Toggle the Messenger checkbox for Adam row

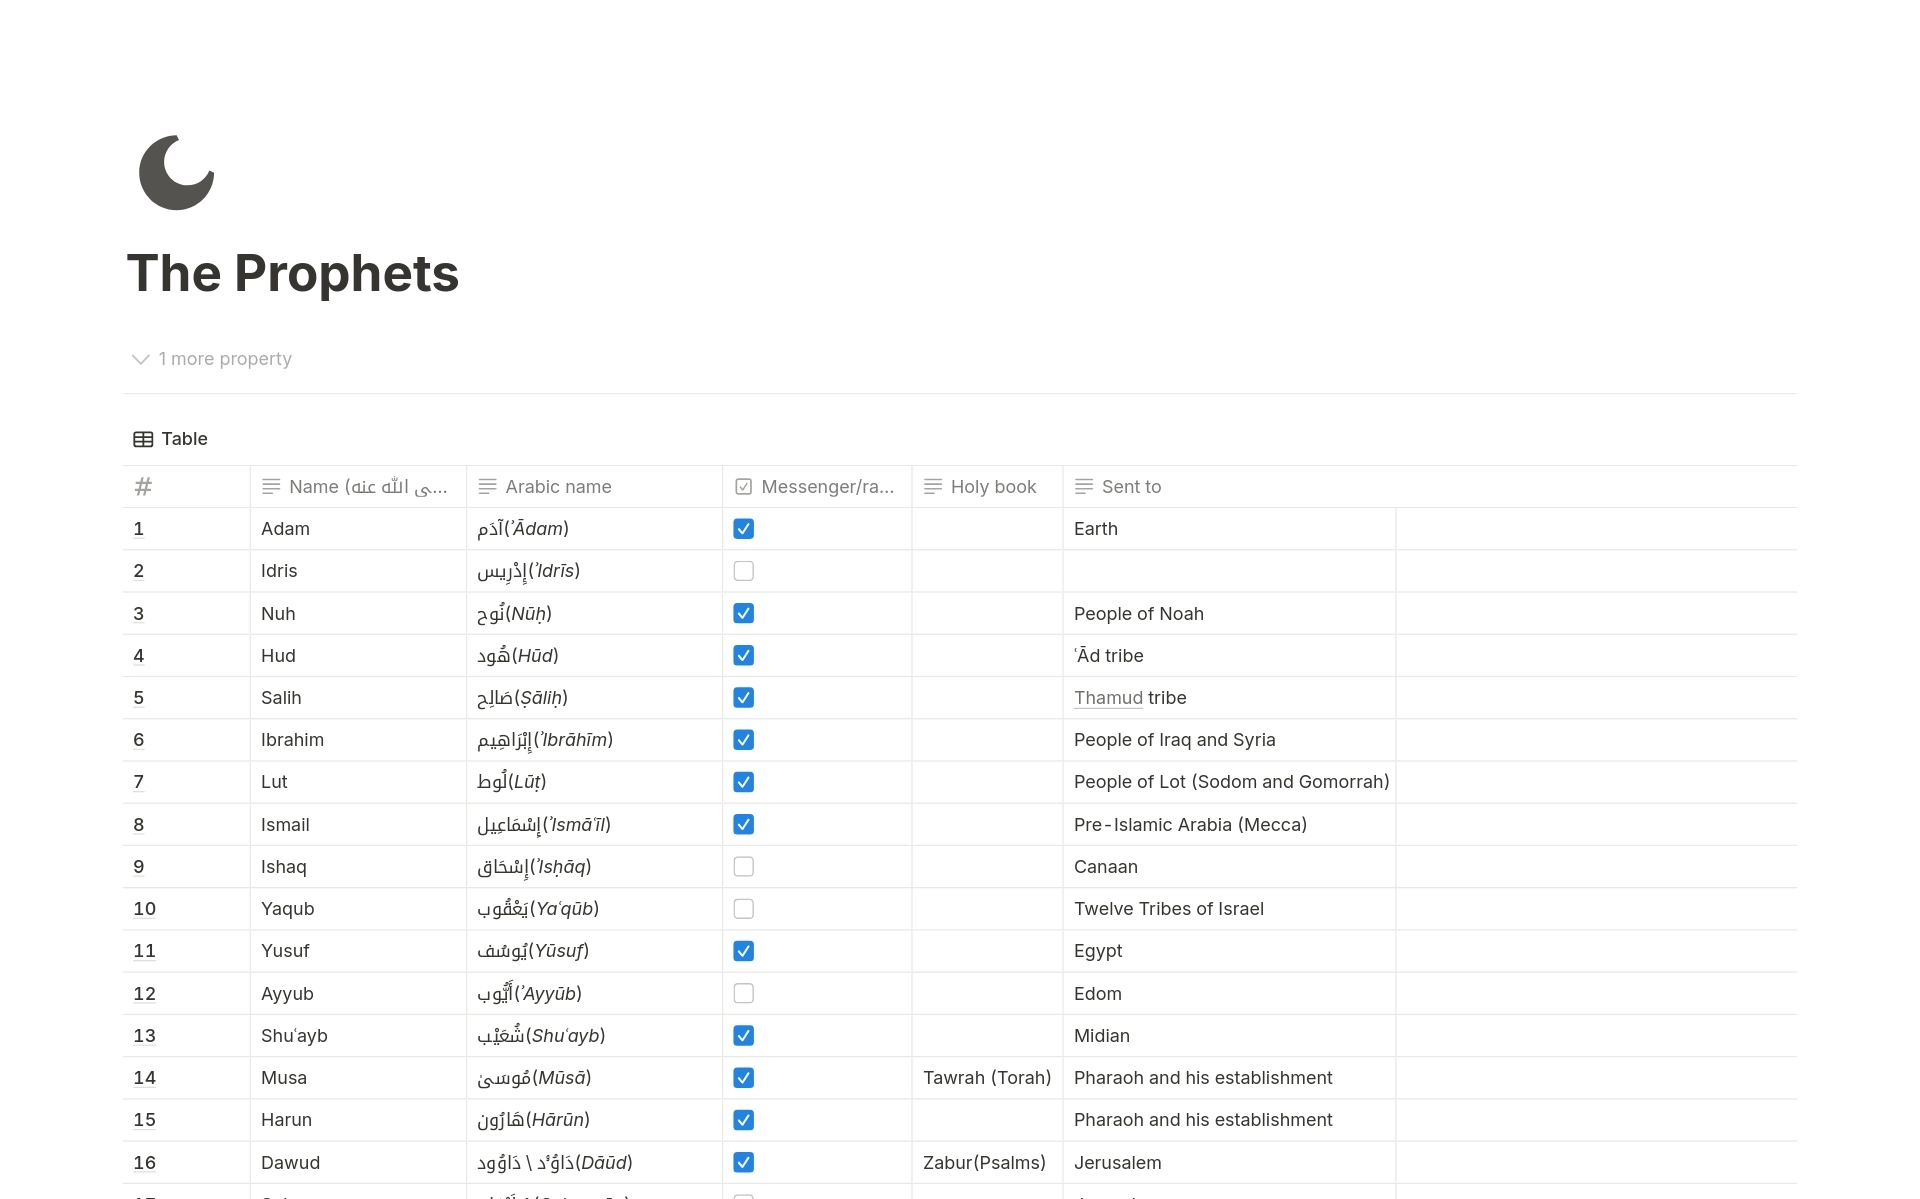point(743,528)
